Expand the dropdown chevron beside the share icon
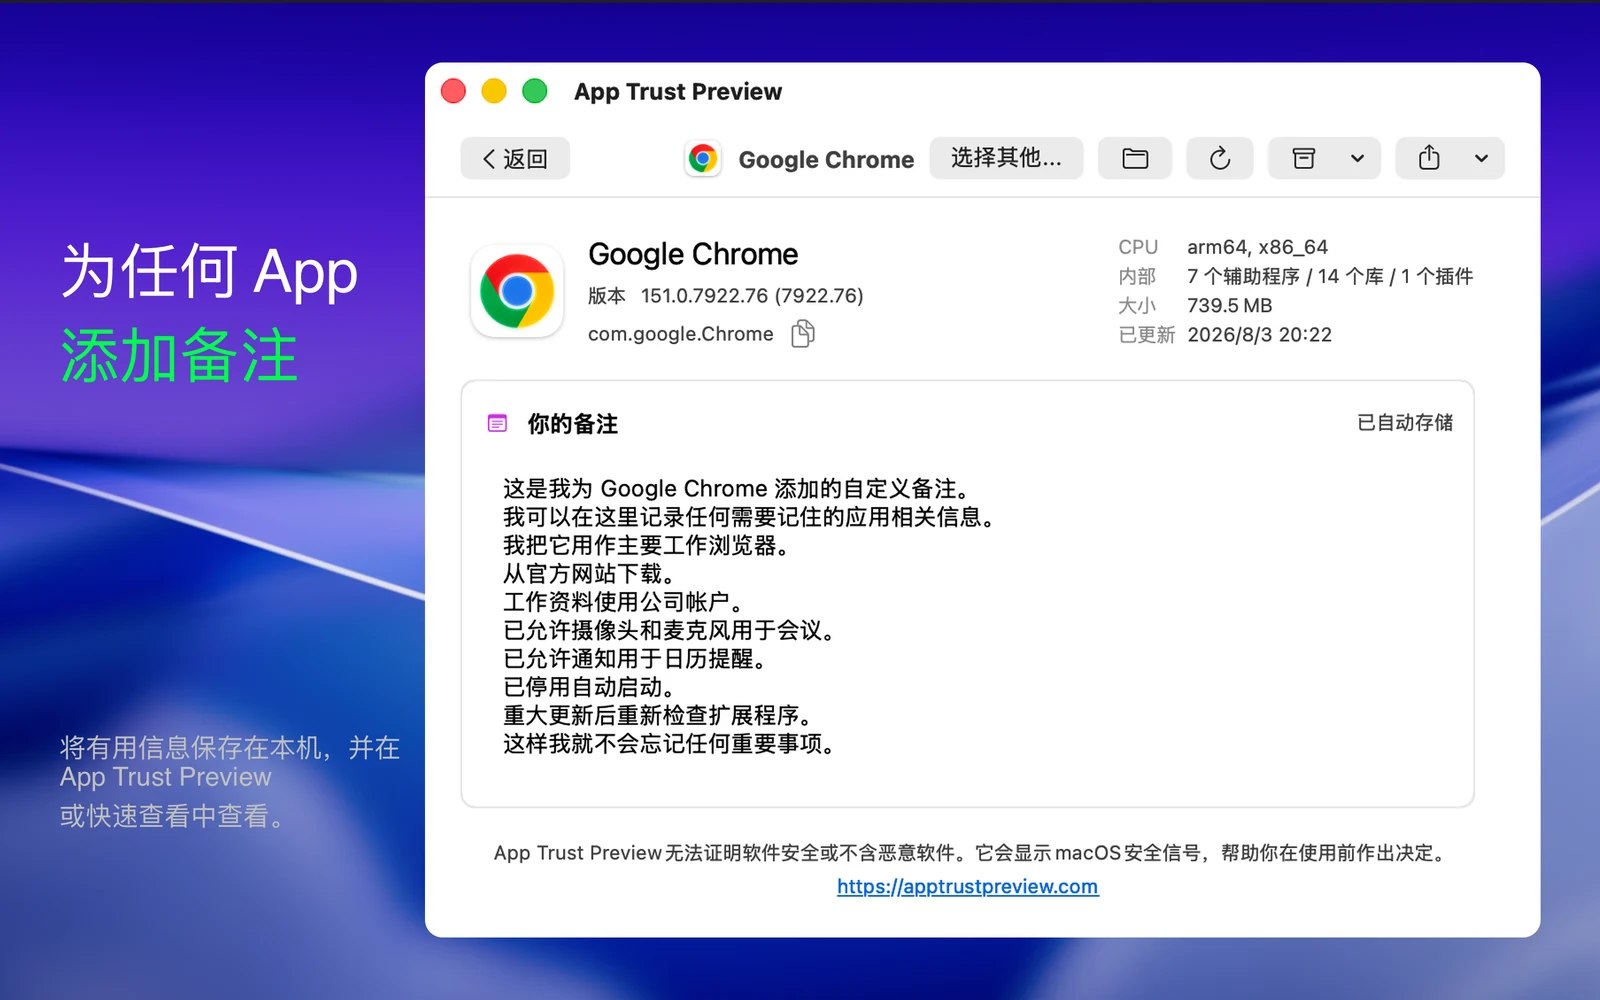The height and width of the screenshot is (1000, 1600). 1482,158
